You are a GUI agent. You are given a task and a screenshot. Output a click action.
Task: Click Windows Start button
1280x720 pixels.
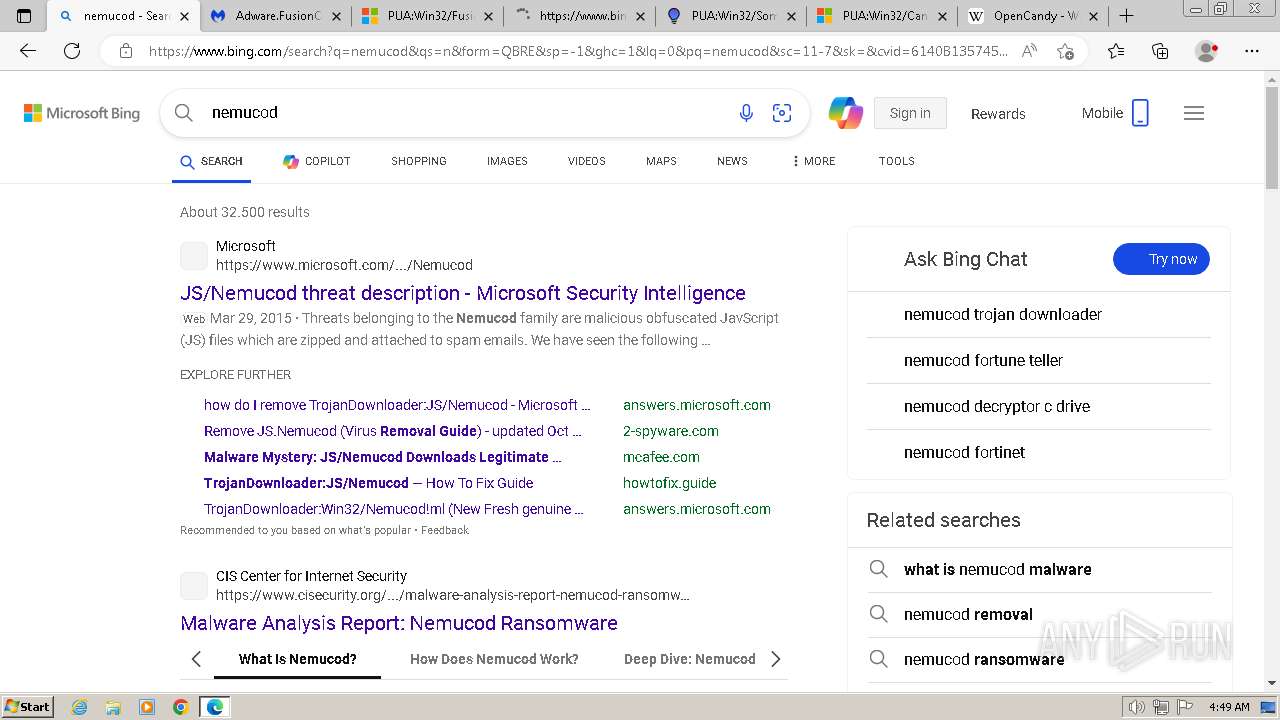[x=27, y=707]
